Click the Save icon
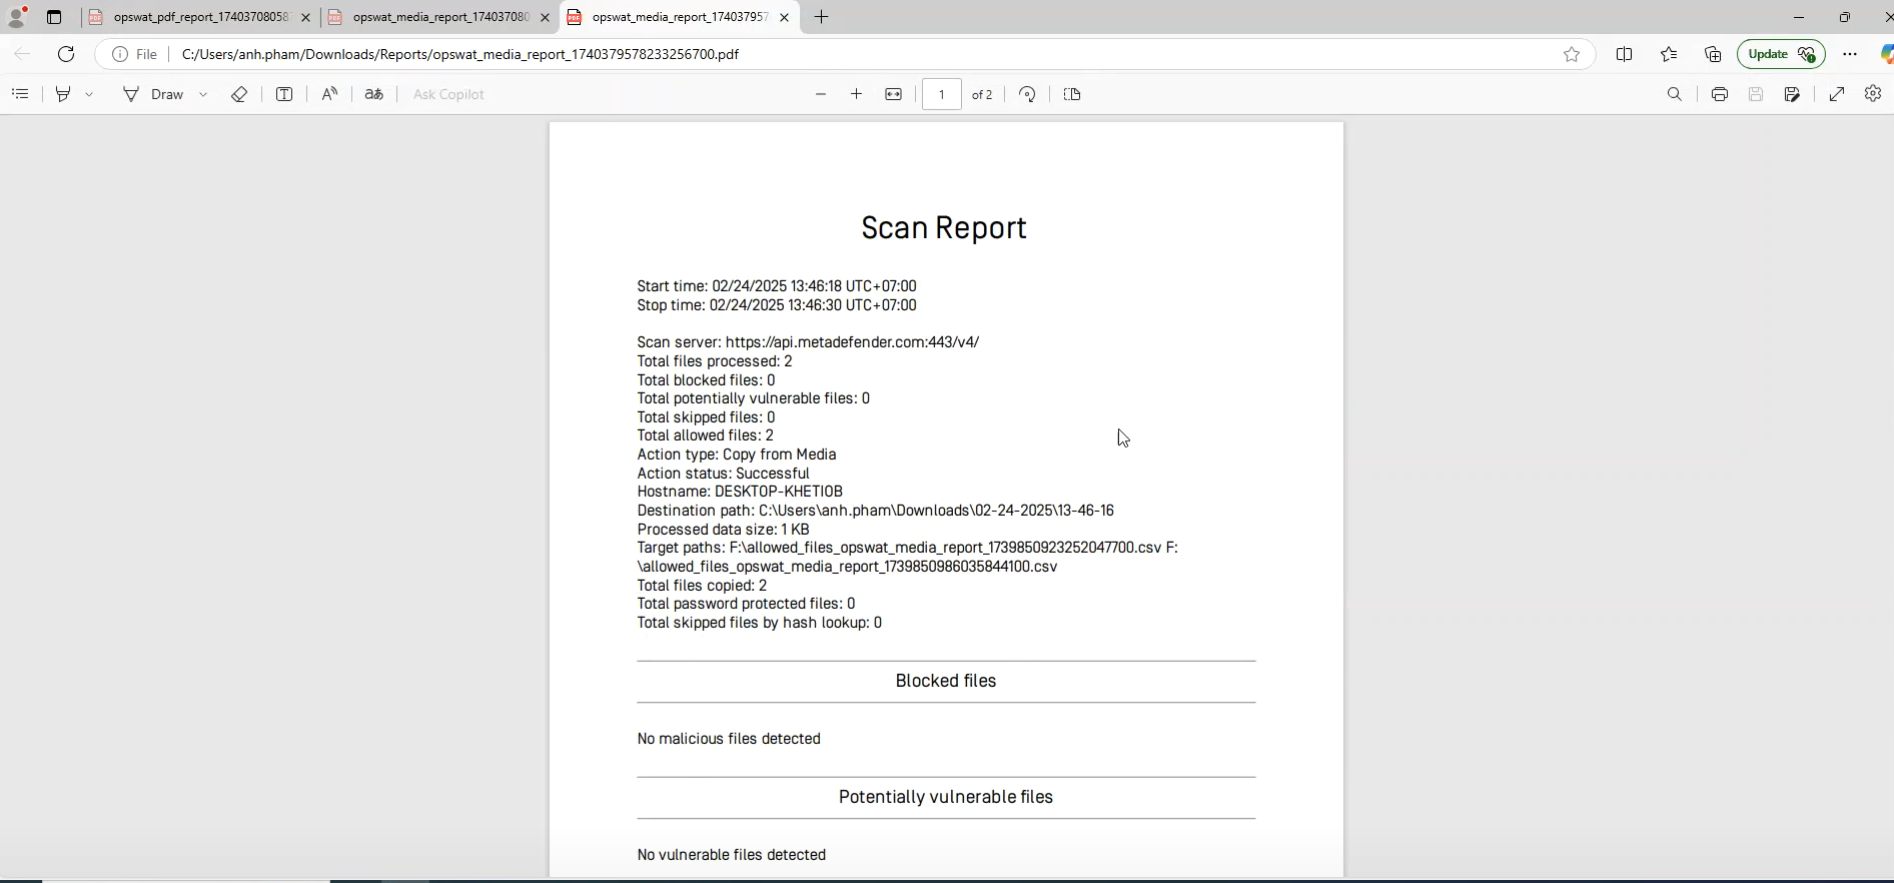Viewport: 1894px width, 883px height. 1755,94
